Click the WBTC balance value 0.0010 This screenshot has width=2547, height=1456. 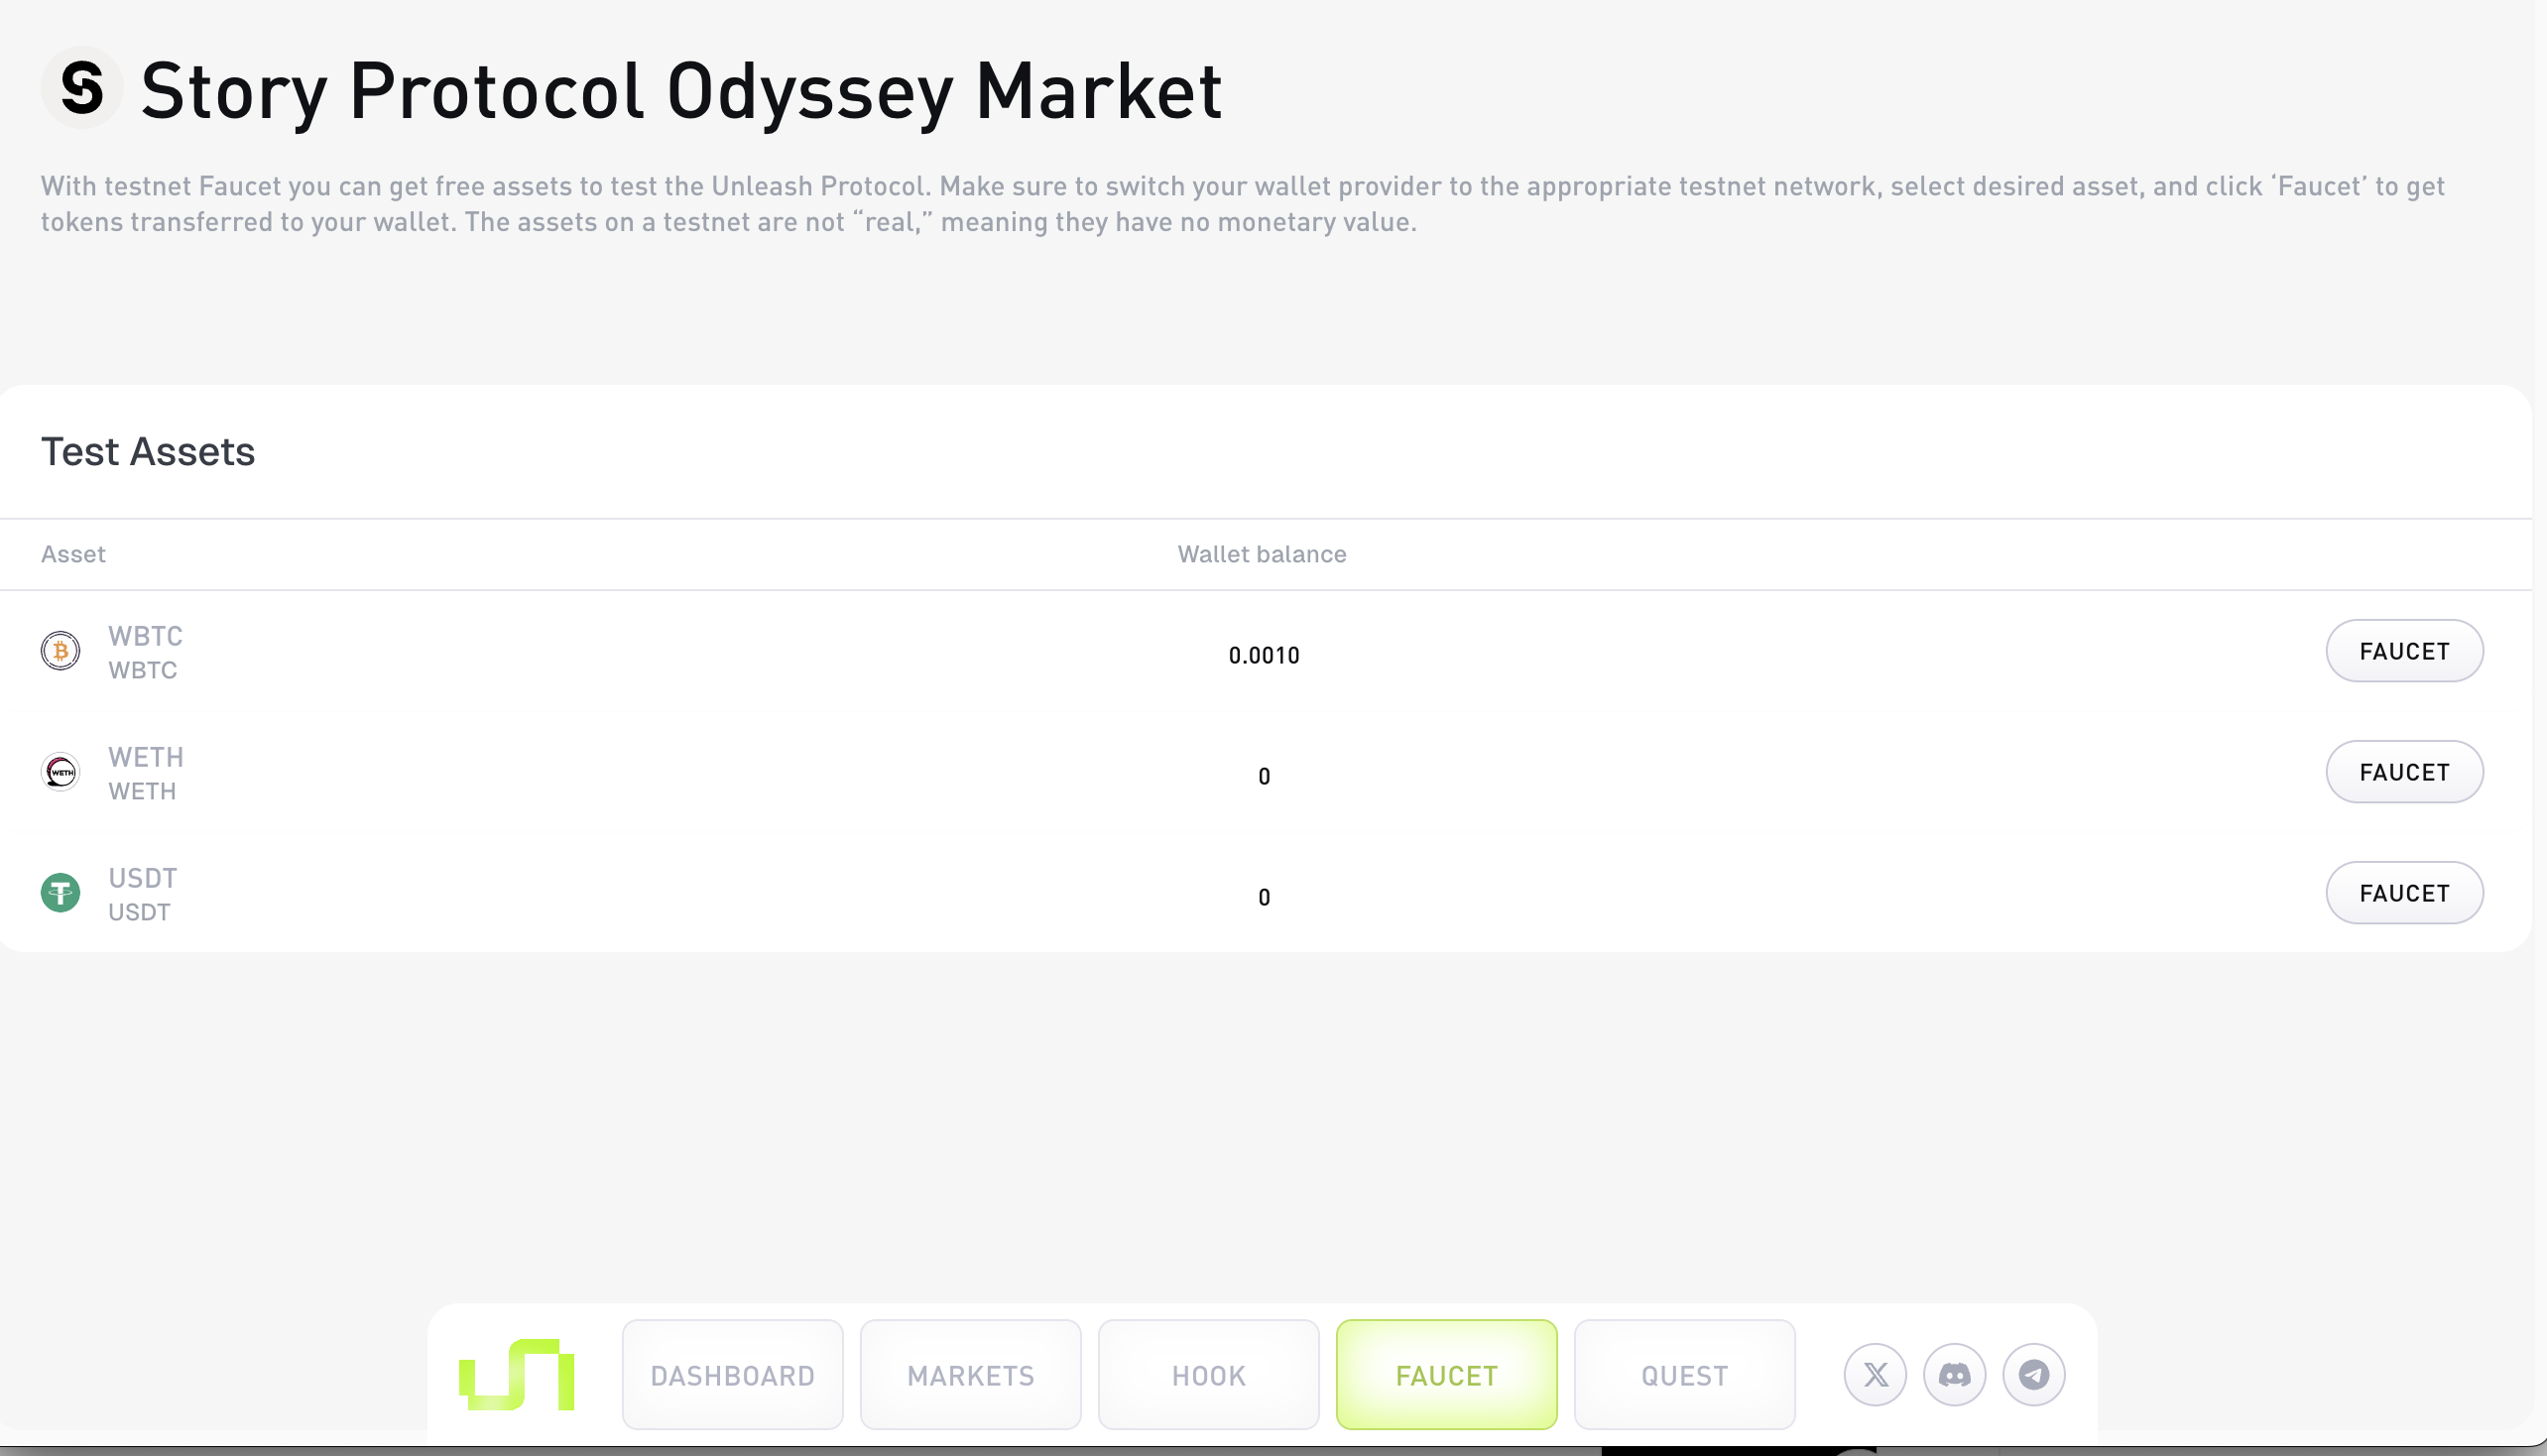1263,655
